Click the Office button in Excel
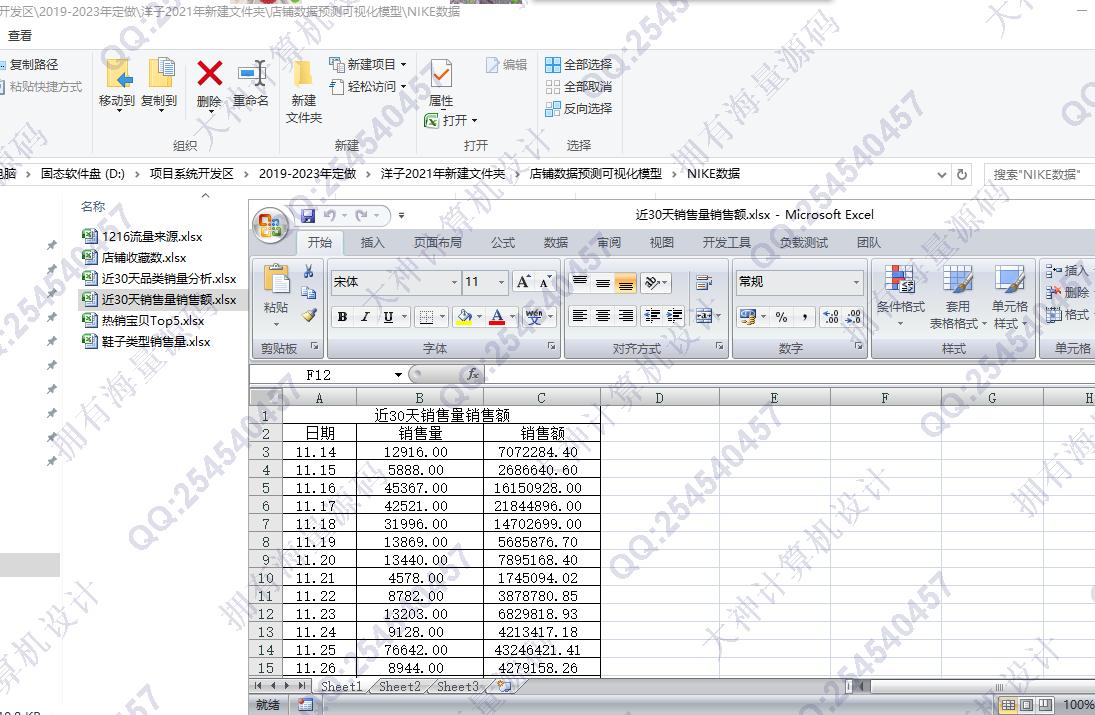Viewport: 1095px width, 715px height. point(271,226)
